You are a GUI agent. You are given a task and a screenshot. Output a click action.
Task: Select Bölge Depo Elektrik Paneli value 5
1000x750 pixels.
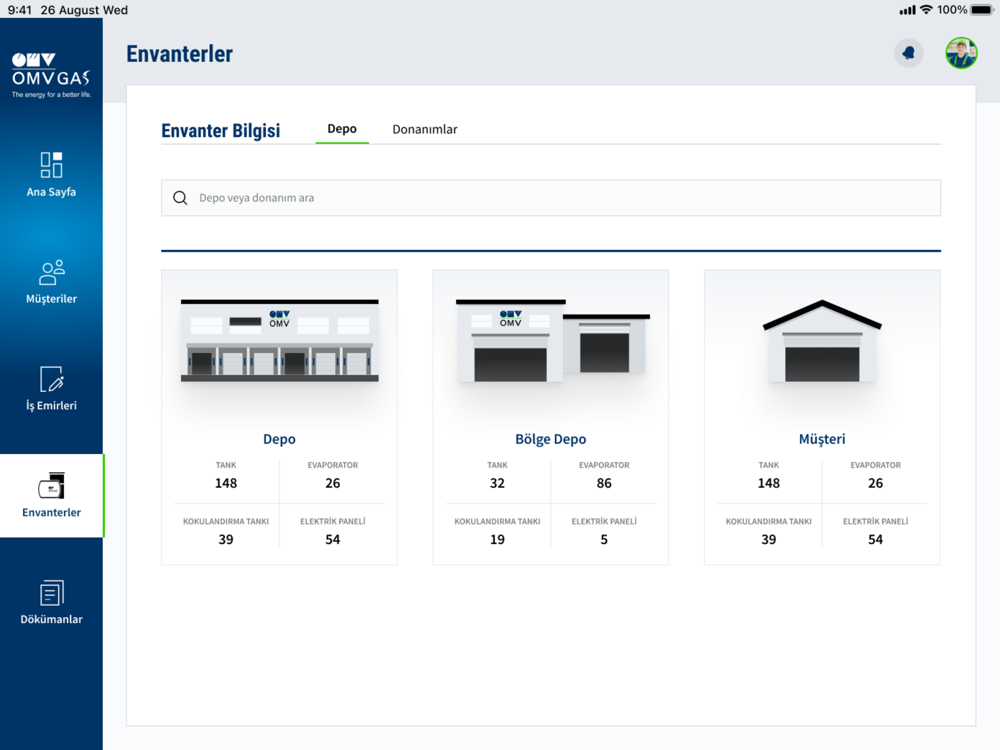coord(604,540)
